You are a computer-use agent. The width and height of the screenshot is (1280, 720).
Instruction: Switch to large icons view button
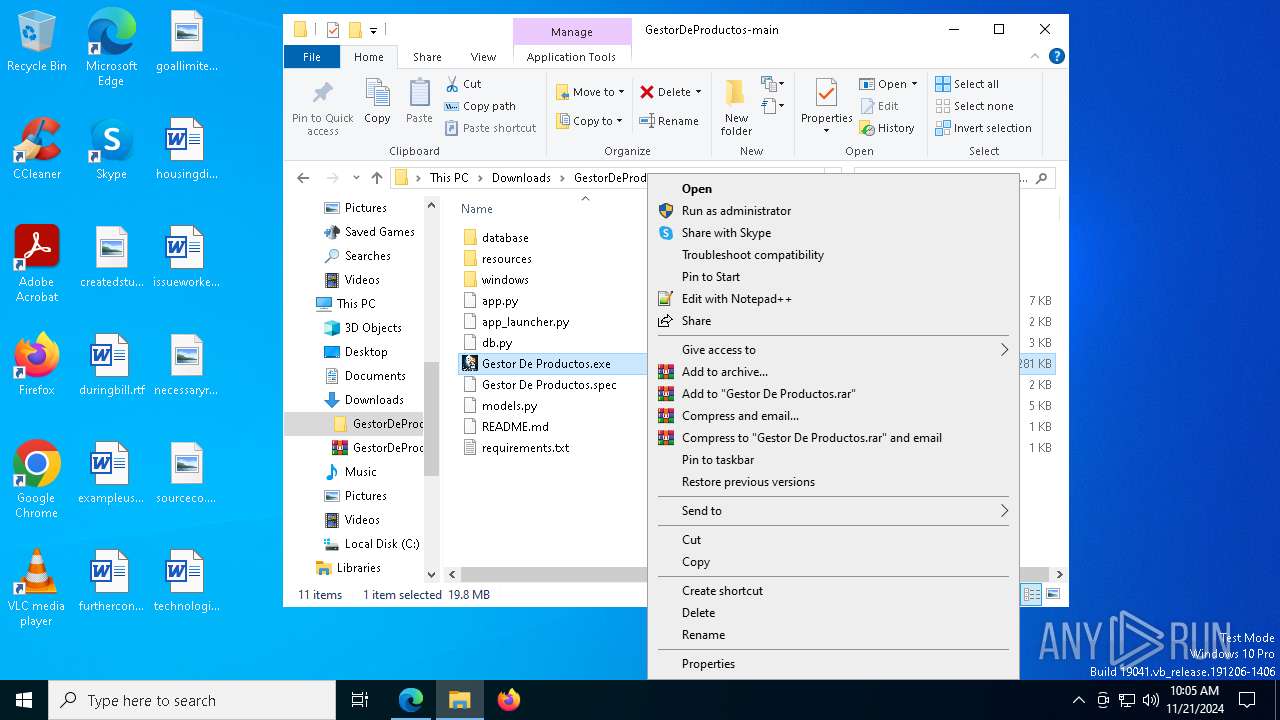coord(1052,594)
